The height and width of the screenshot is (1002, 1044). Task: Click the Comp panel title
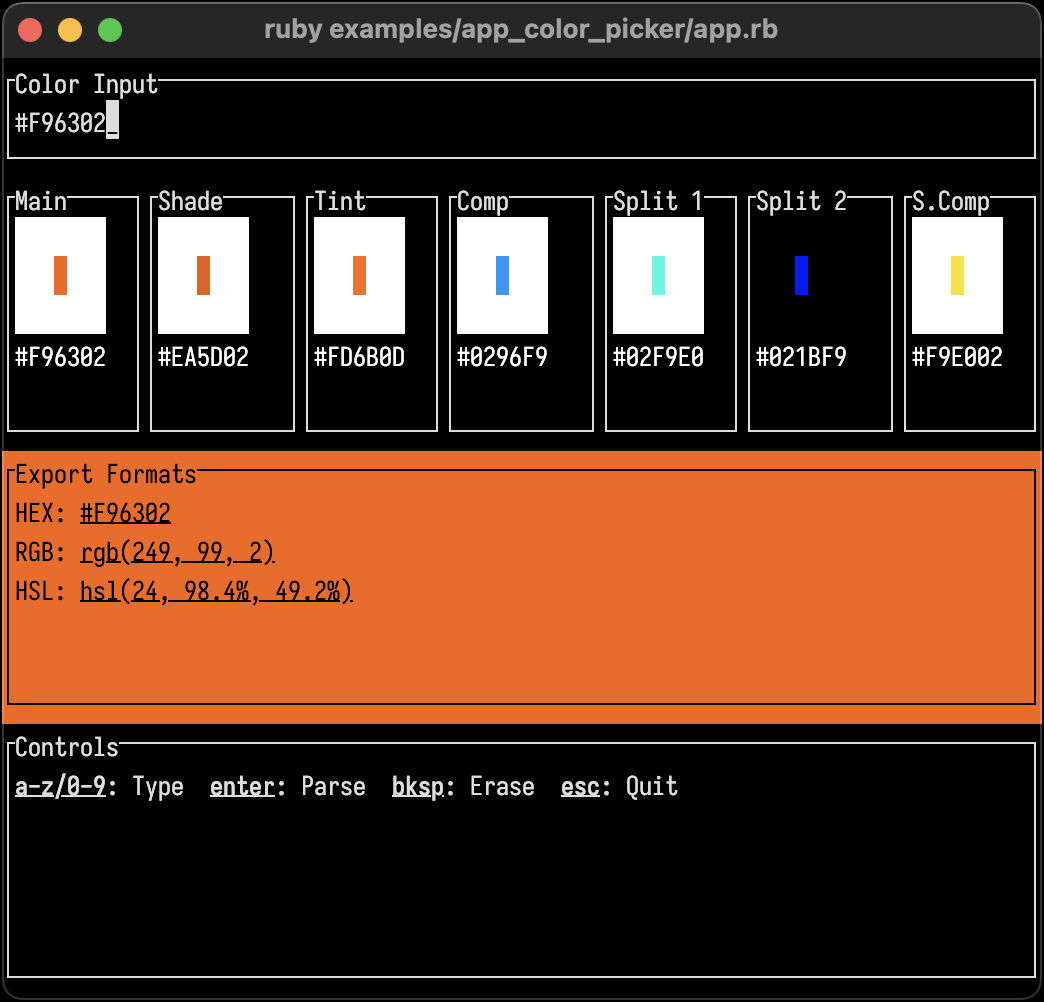(x=483, y=202)
